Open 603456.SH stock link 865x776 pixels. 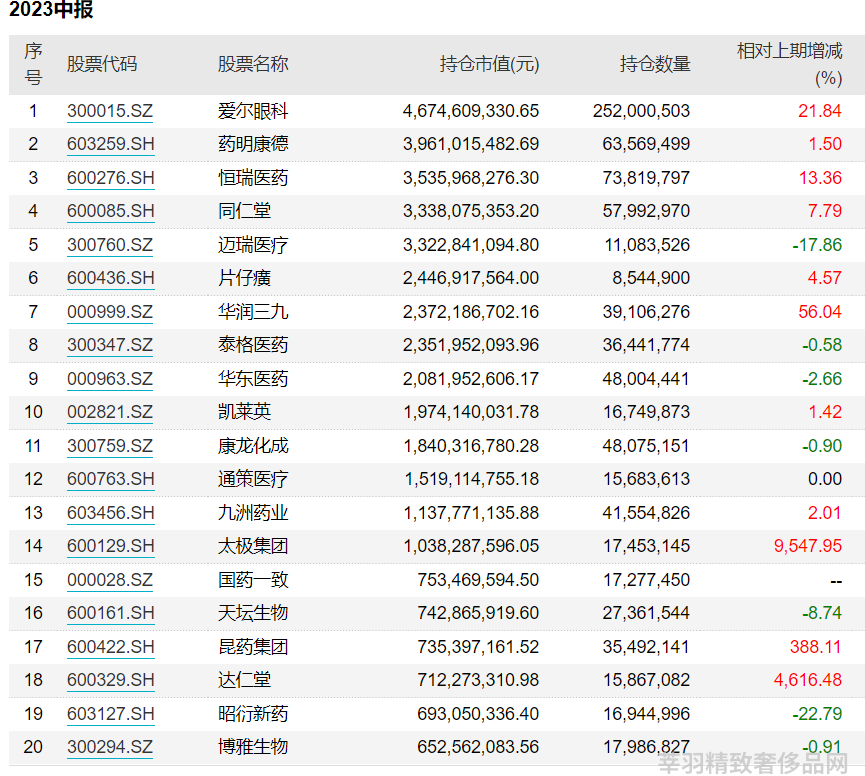(110, 513)
